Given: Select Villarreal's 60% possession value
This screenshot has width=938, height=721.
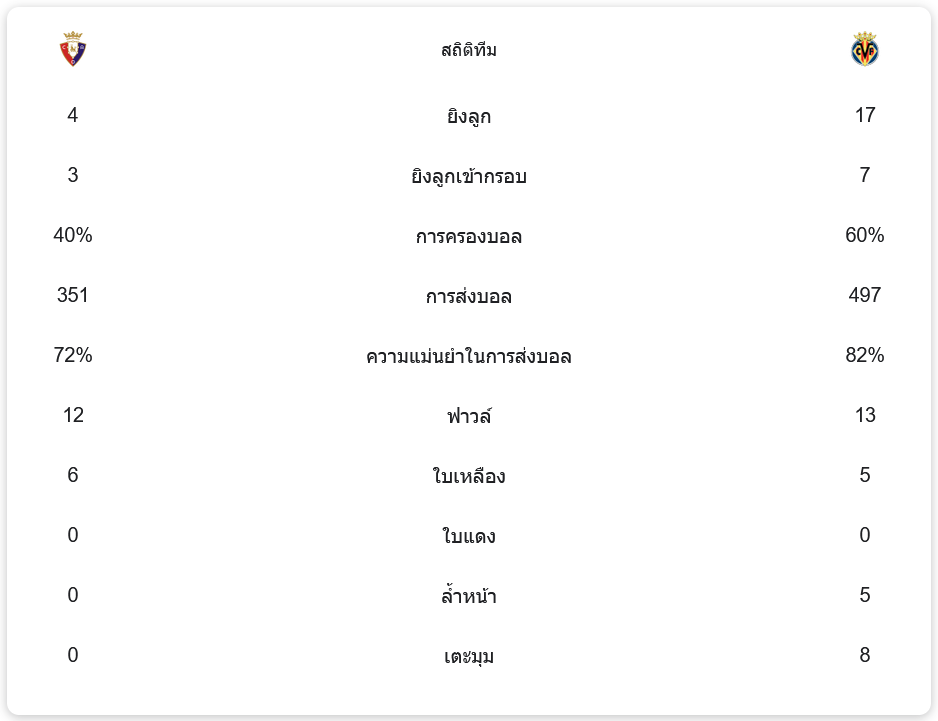Looking at the screenshot, I should pos(865,235).
